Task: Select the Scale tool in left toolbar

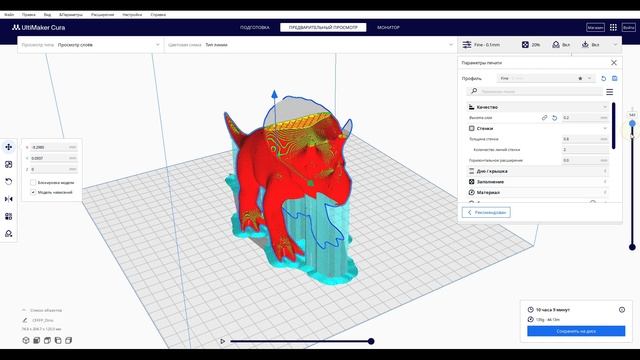Action: [9, 164]
